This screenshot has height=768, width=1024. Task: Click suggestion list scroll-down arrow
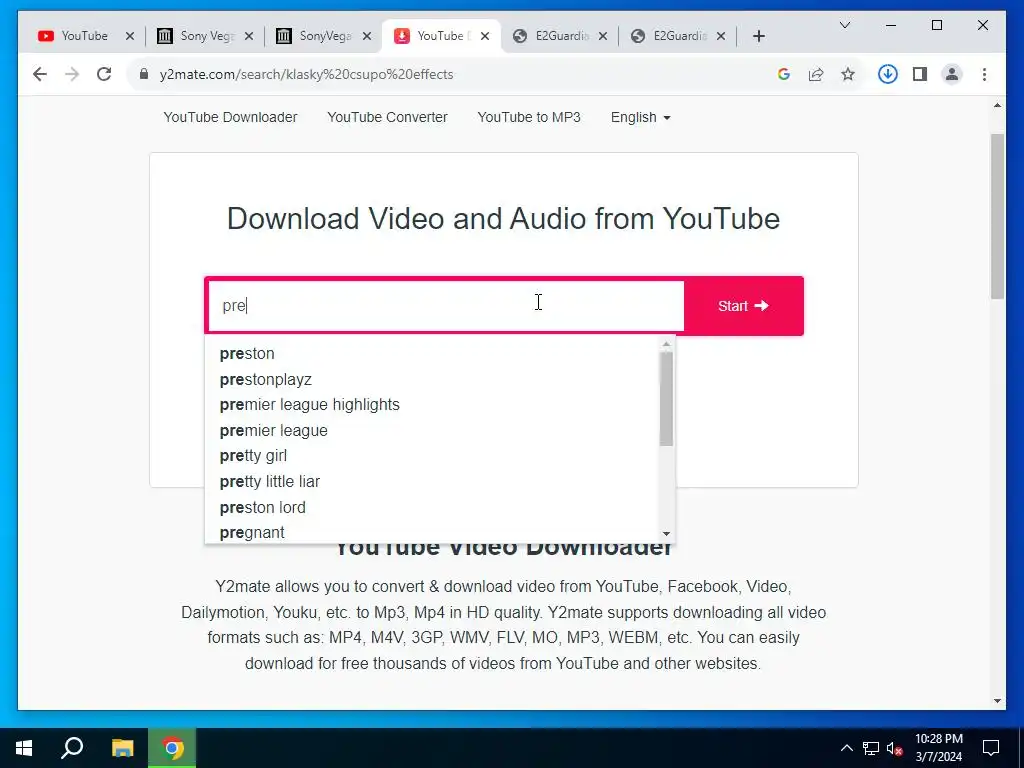666,534
